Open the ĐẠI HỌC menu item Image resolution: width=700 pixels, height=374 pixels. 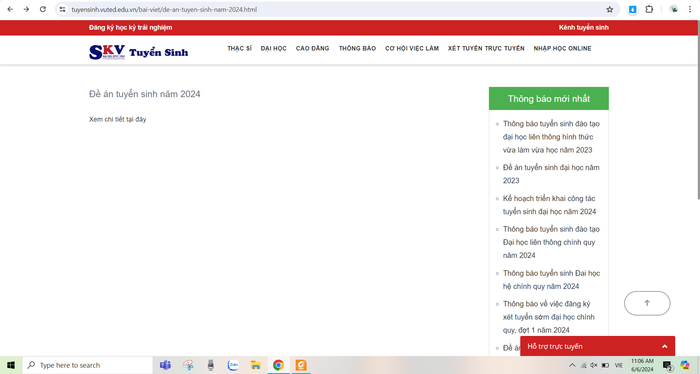(x=274, y=48)
